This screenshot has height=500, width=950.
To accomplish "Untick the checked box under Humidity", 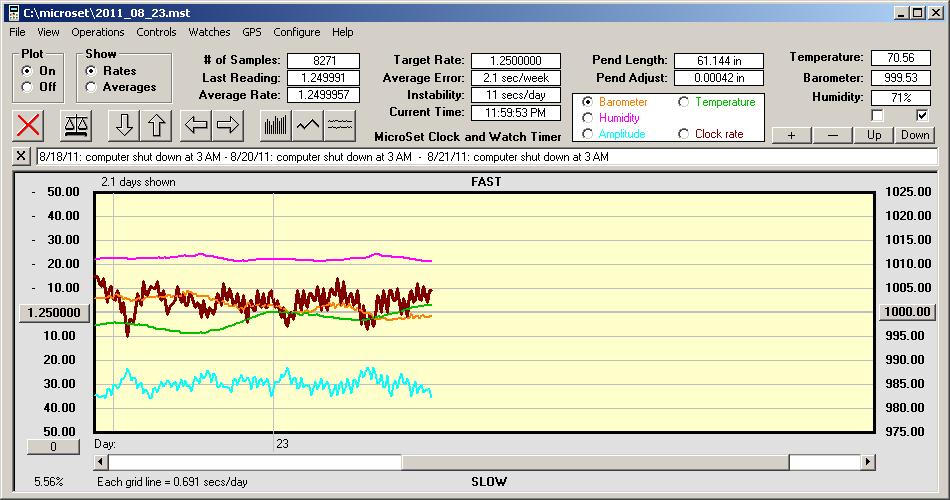I will (x=922, y=115).
